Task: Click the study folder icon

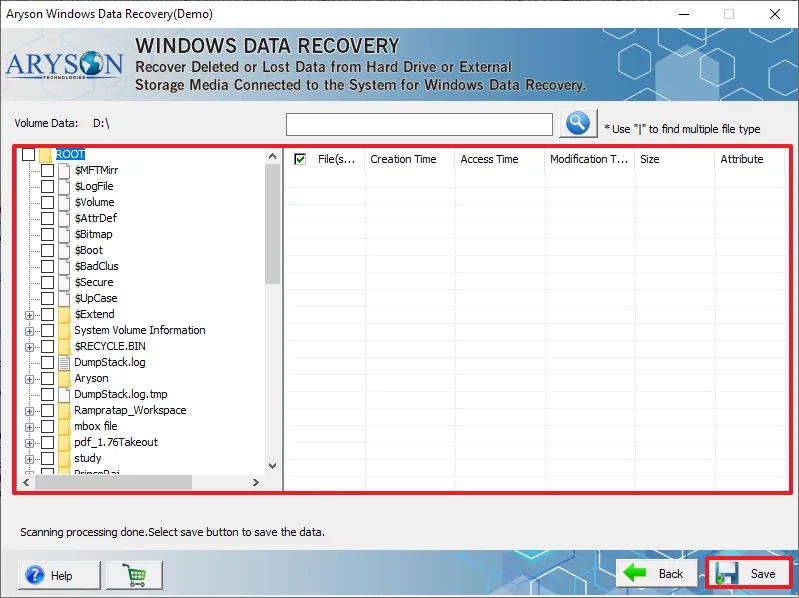Action: [x=64, y=458]
